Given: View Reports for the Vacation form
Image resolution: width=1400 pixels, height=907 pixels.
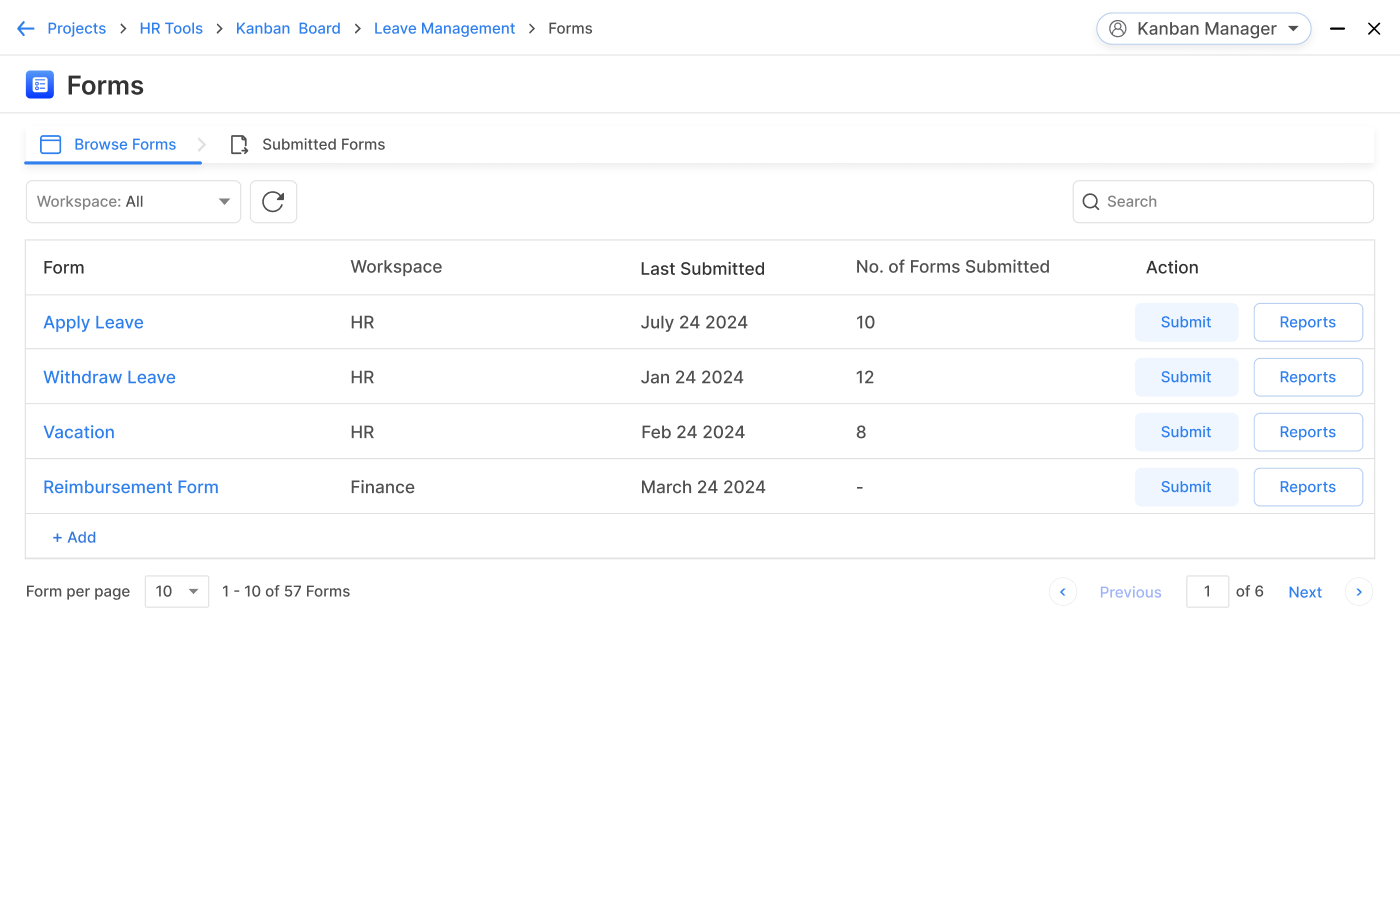Looking at the screenshot, I should click(1308, 431).
